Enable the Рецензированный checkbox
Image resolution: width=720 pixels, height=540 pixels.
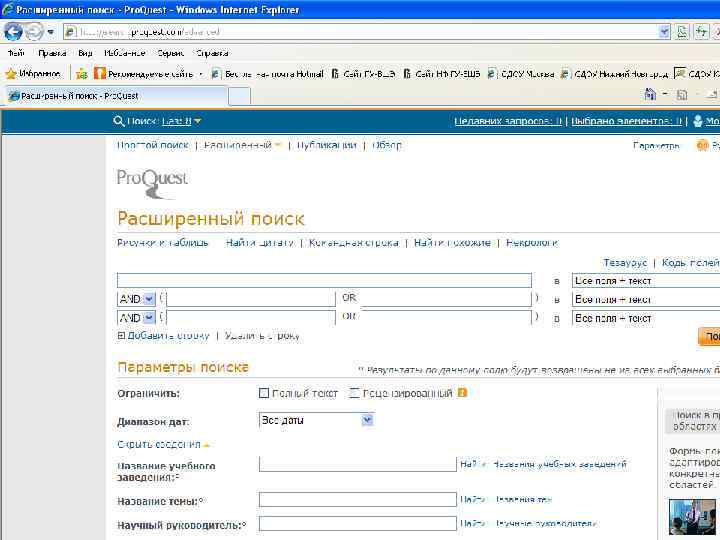pos(354,393)
